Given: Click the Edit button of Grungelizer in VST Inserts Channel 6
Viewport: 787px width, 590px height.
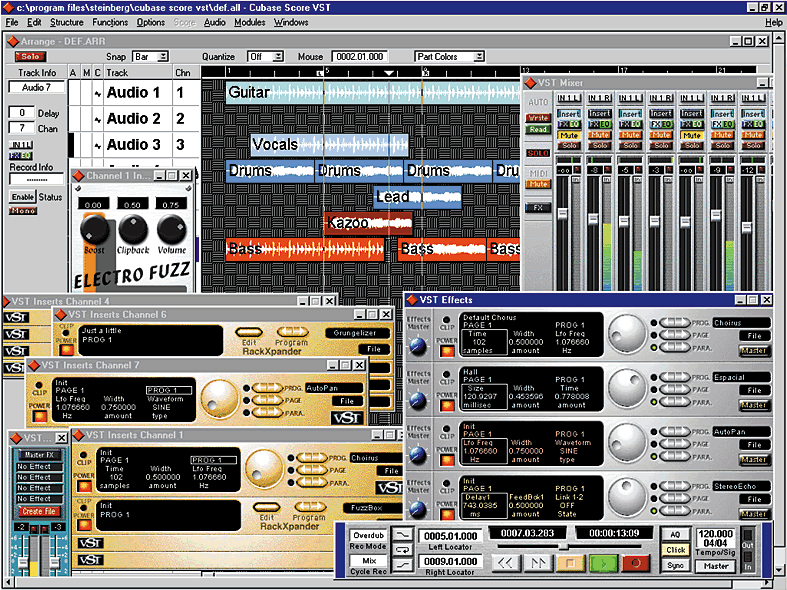Looking at the screenshot, I should point(249,333).
